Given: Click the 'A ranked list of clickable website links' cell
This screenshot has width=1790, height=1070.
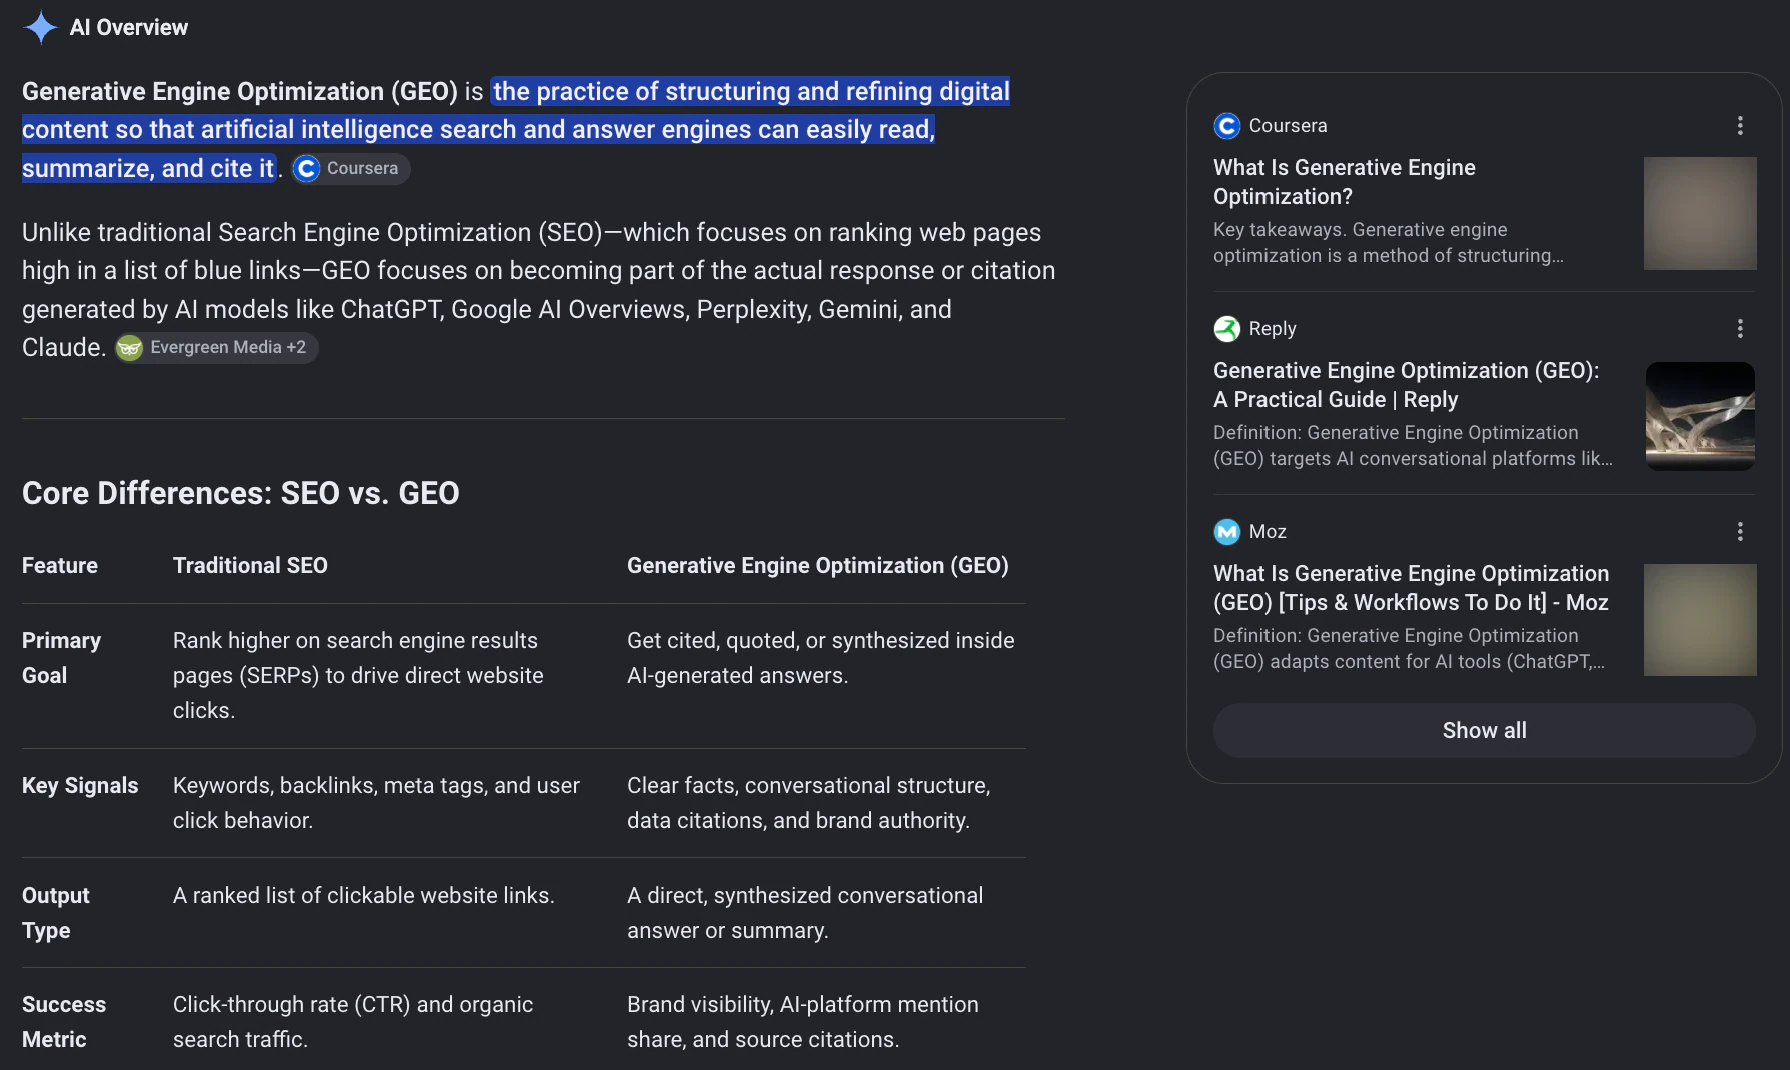Looking at the screenshot, I should [x=364, y=896].
